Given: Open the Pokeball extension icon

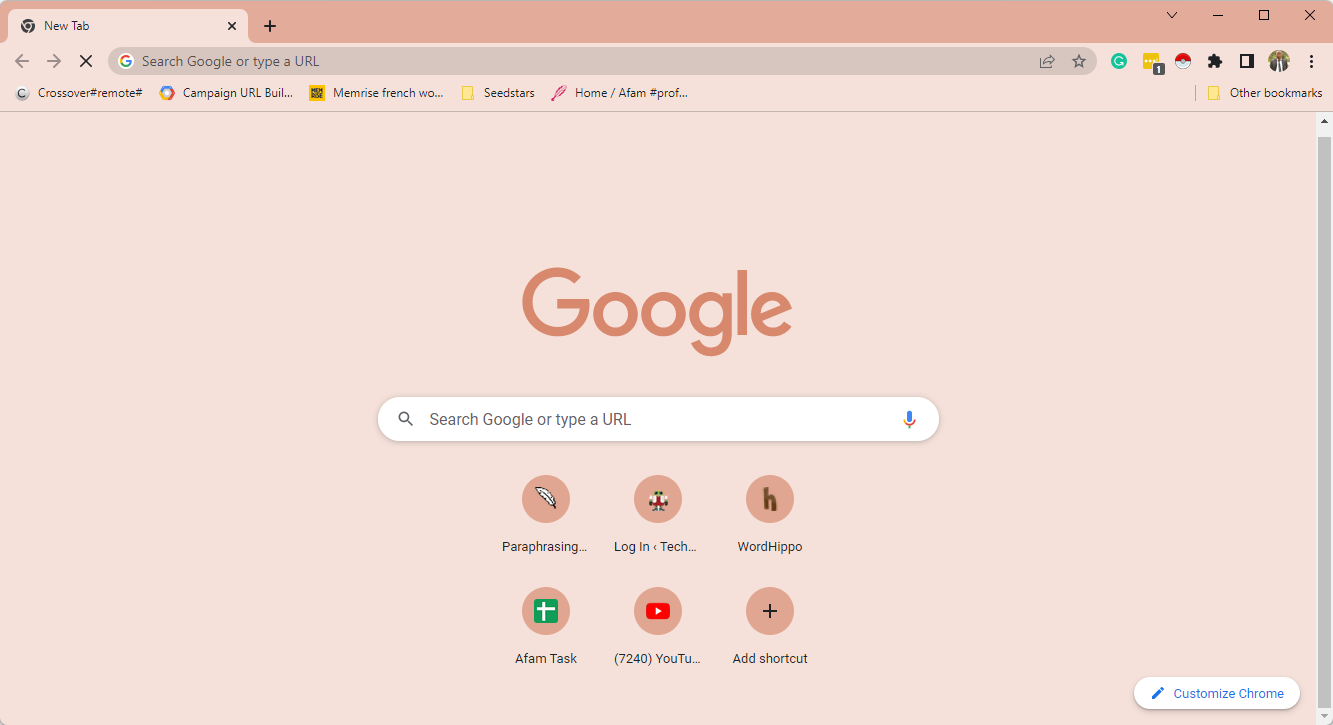Looking at the screenshot, I should click(1183, 61).
